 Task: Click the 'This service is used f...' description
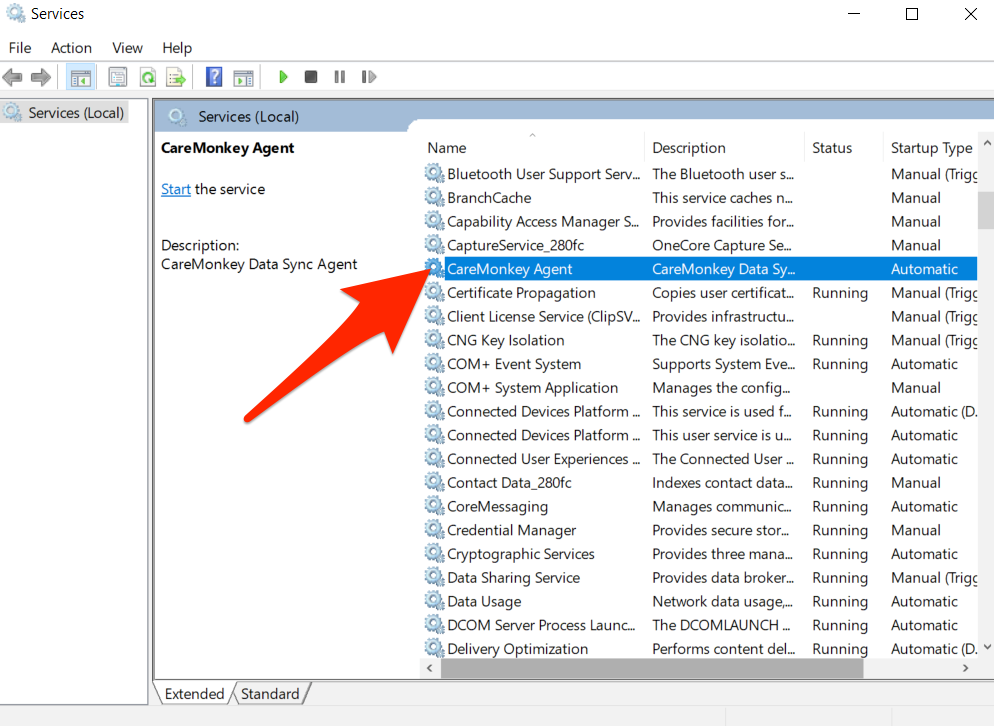[x=722, y=411]
